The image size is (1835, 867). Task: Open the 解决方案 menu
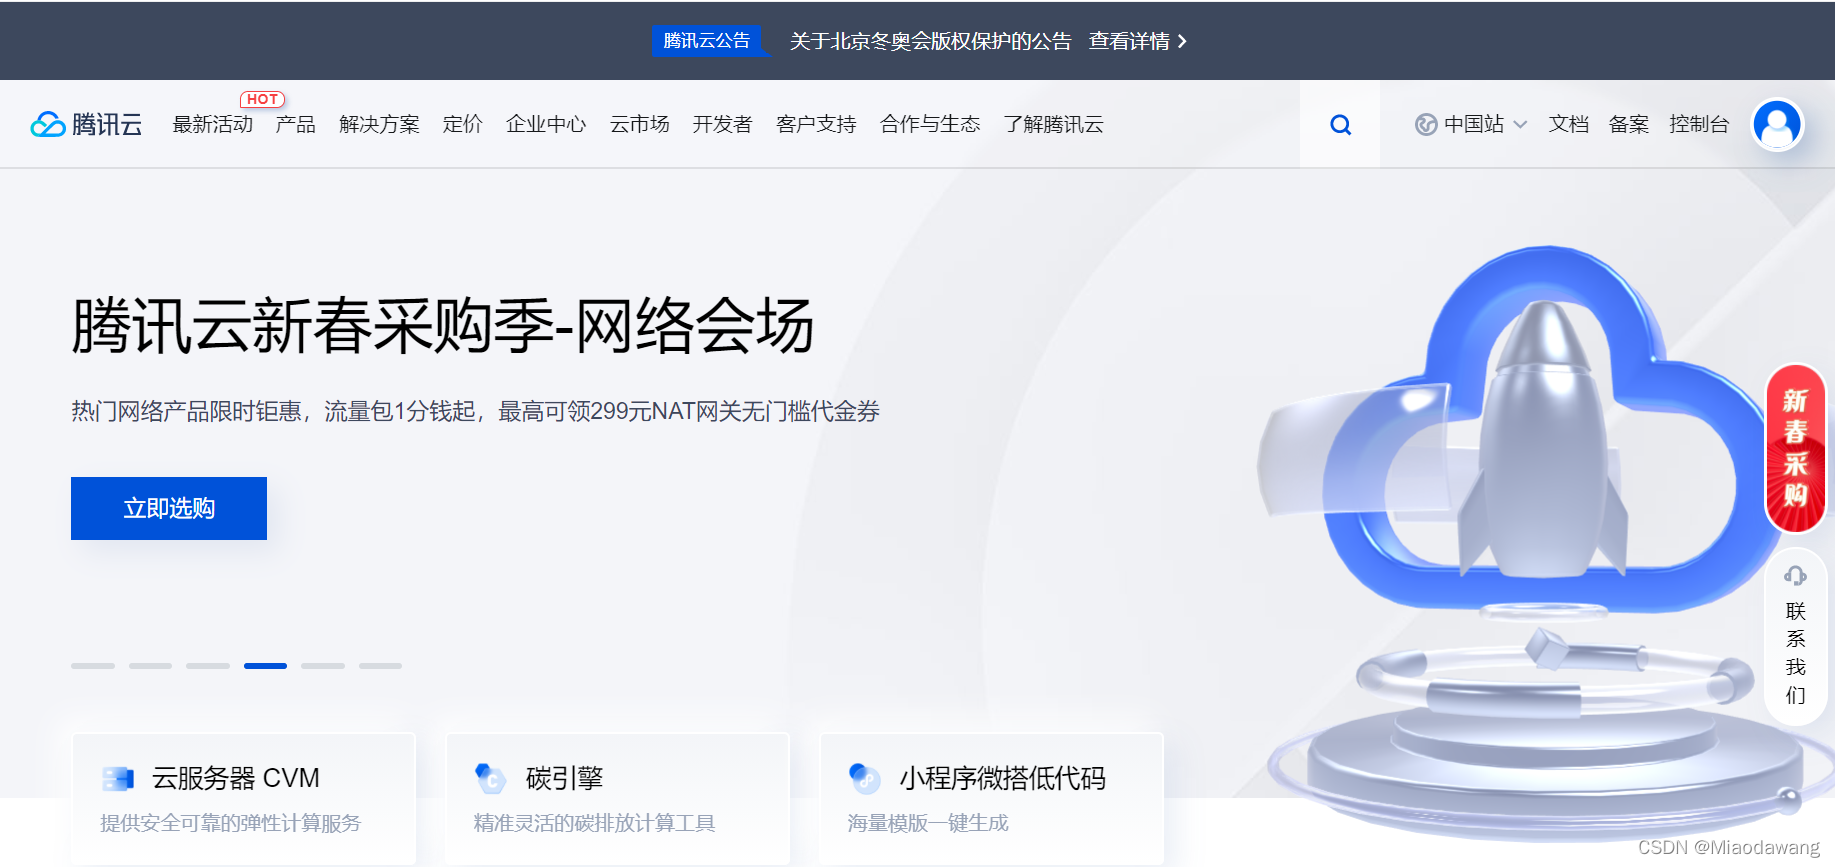click(379, 124)
